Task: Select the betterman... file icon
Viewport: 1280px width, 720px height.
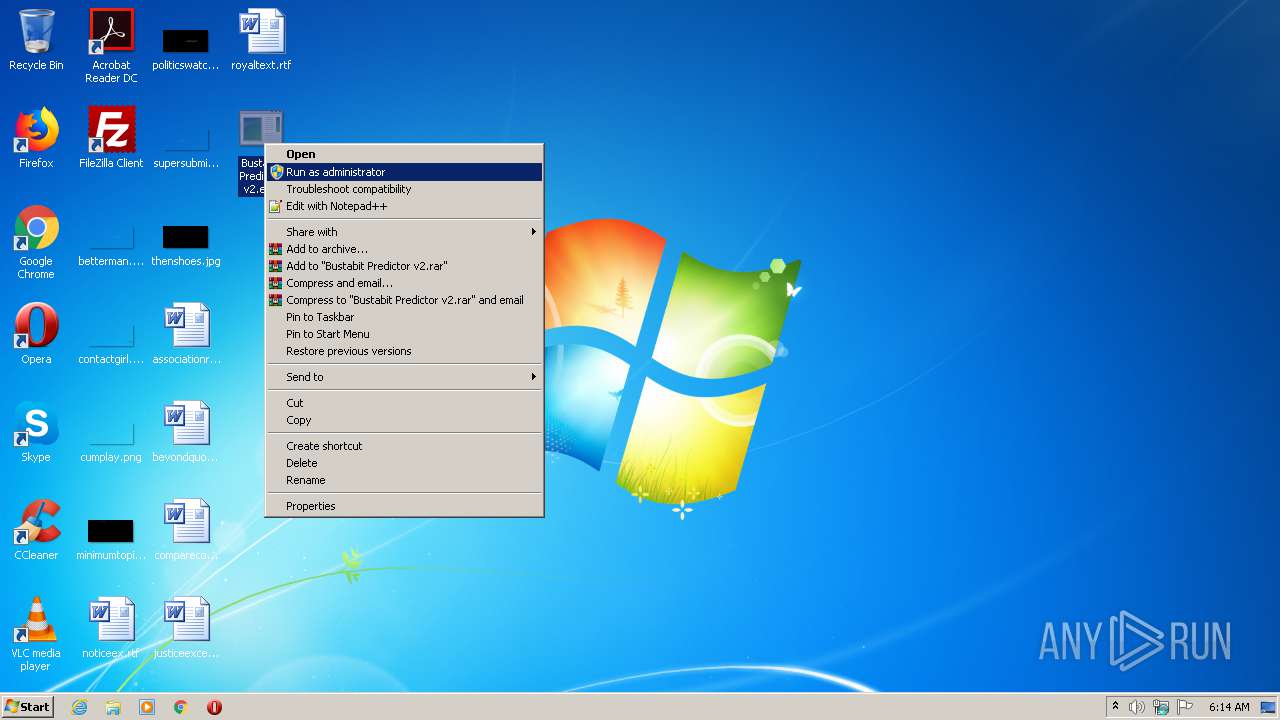Action: tap(111, 246)
